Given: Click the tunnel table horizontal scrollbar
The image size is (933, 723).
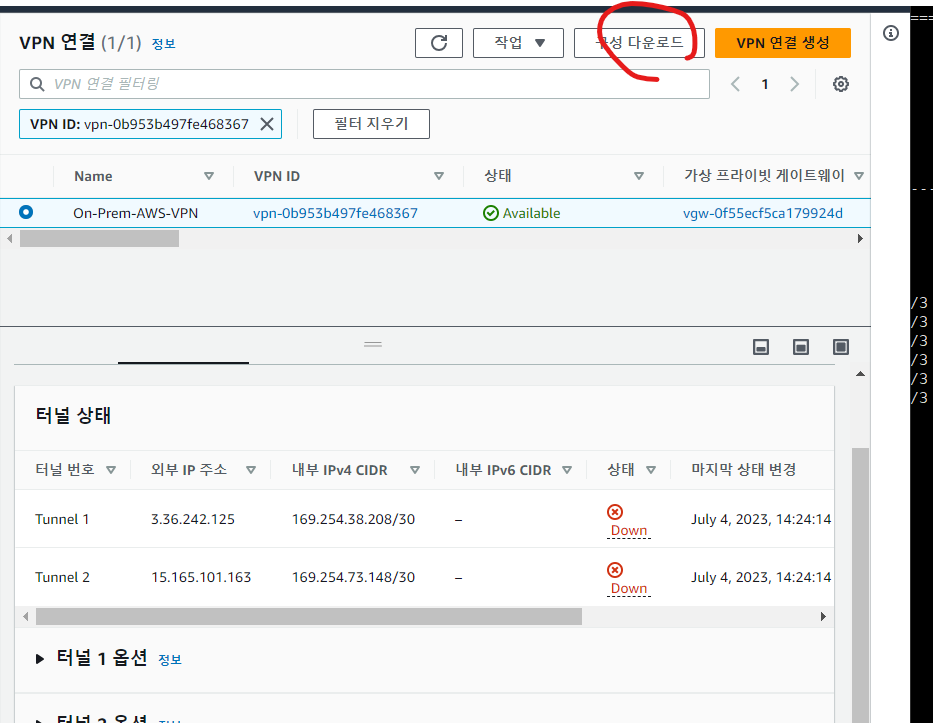Looking at the screenshot, I should click(309, 616).
